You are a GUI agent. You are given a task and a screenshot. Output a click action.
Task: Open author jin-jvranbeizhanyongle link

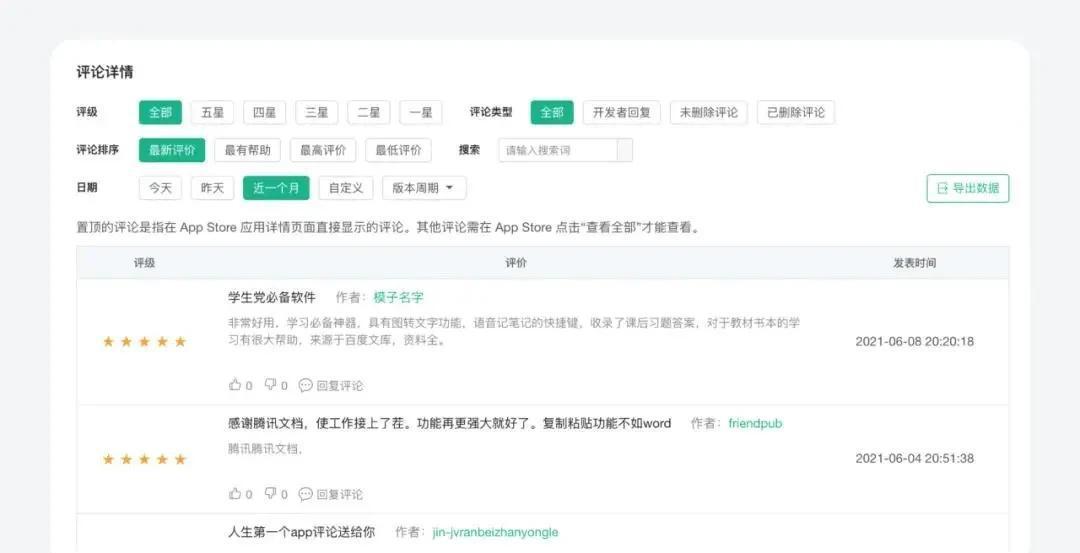[495, 532]
